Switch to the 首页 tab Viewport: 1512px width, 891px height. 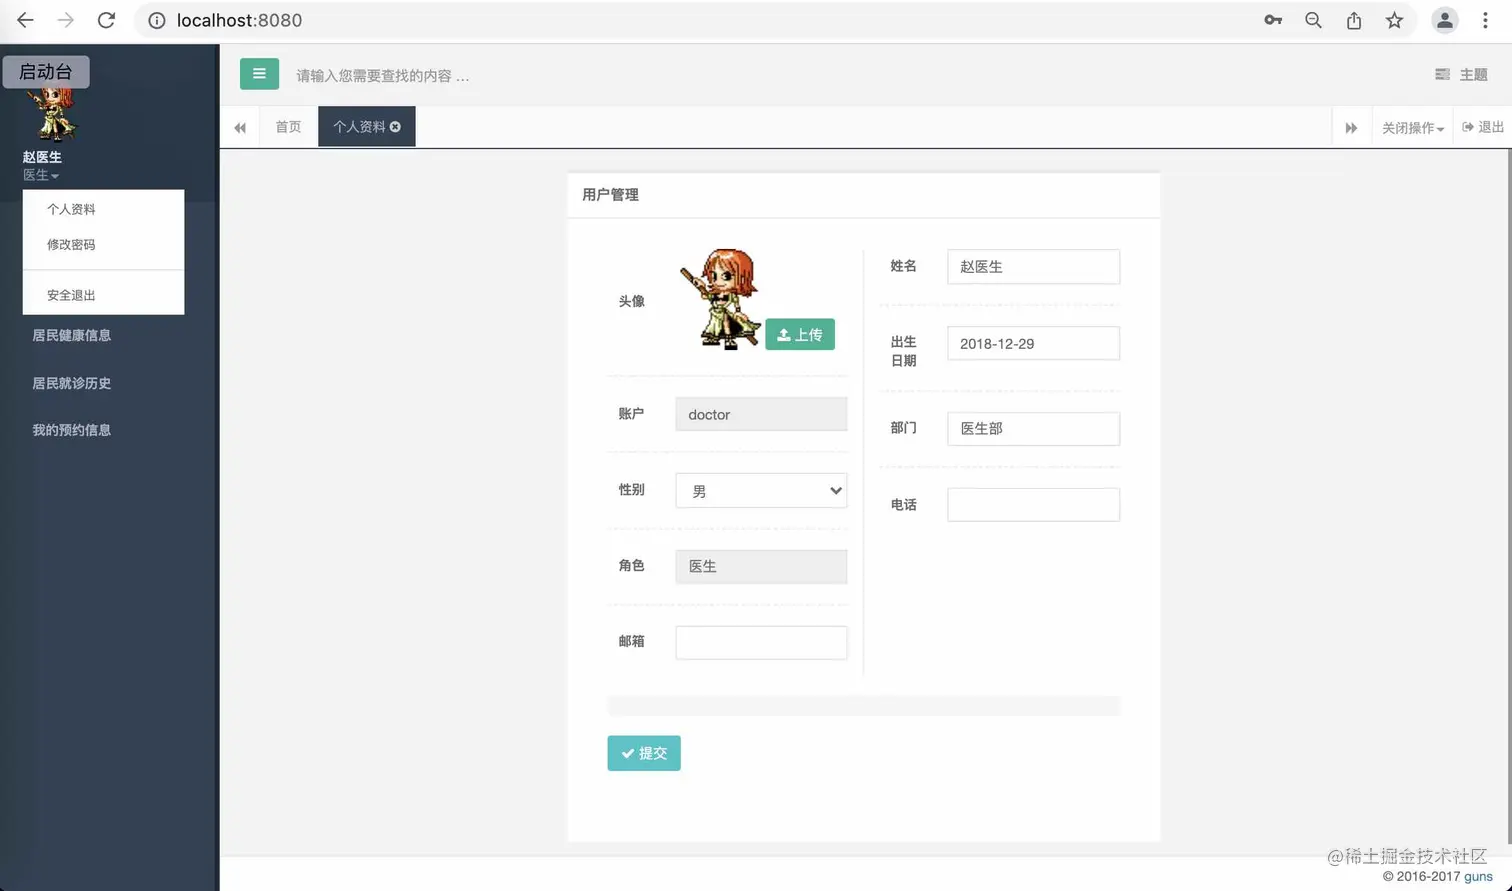pyautogui.click(x=288, y=127)
